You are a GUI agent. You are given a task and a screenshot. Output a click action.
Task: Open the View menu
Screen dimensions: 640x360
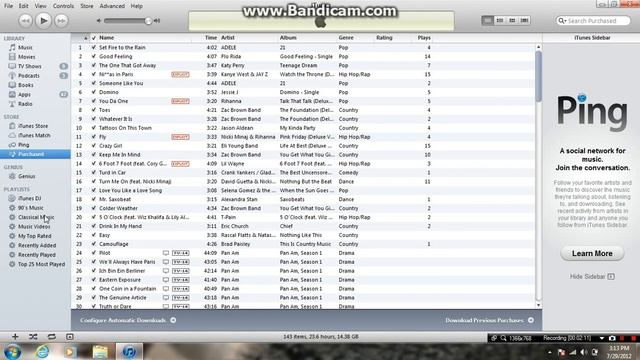click(40, 6)
